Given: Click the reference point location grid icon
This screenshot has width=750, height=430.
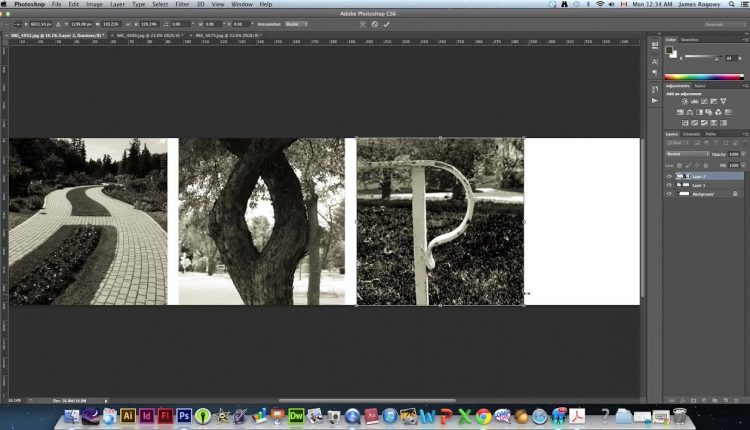Looking at the screenshot, I should [18, 24].
